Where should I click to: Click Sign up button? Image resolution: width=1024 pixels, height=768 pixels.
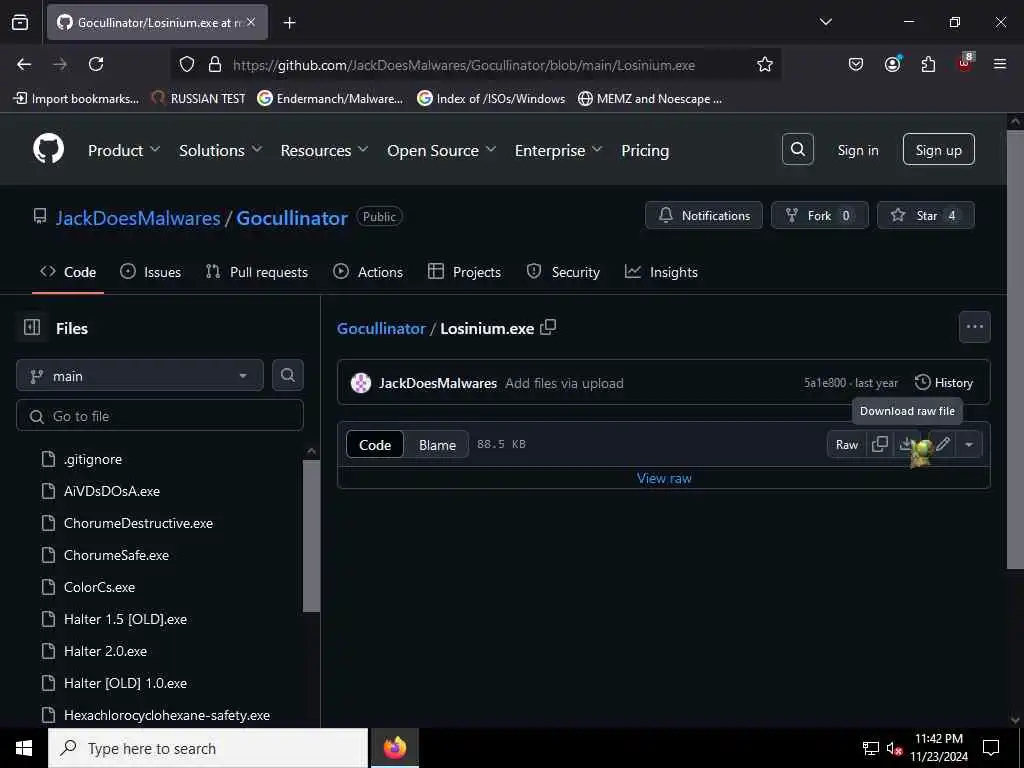tap(938, 150)
